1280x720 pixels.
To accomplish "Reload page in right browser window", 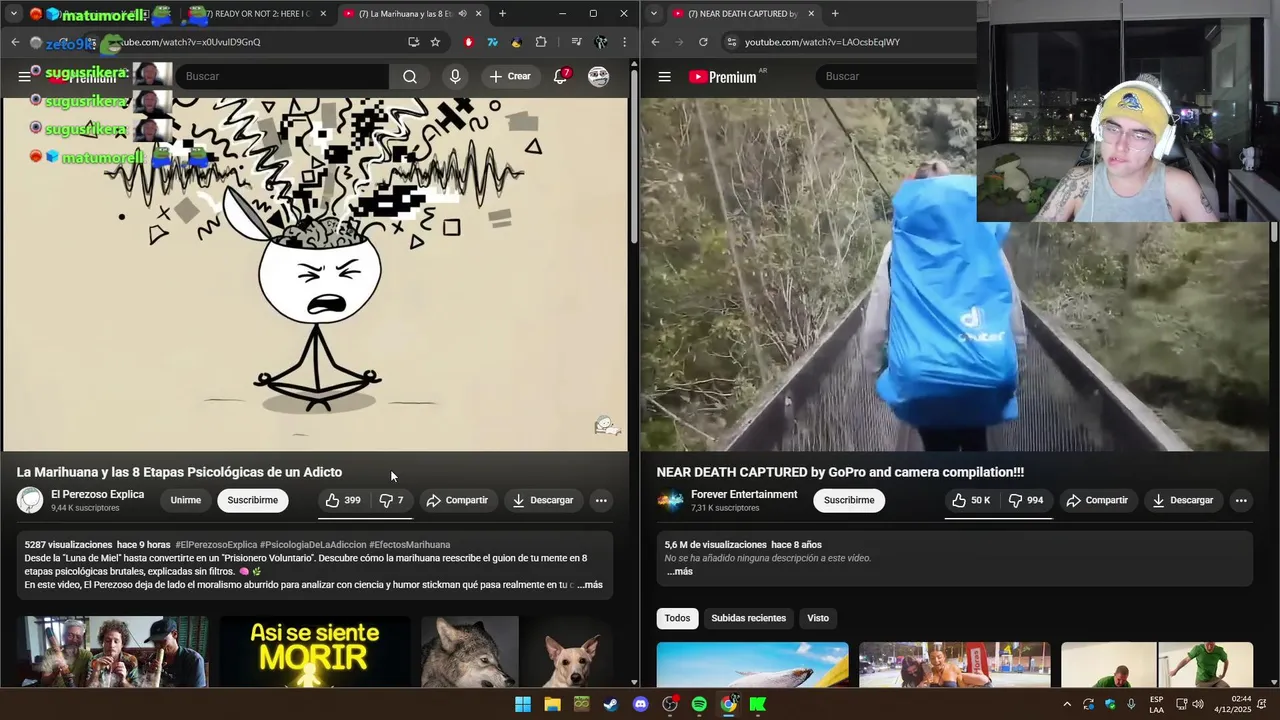I will (x=703, y=42).
